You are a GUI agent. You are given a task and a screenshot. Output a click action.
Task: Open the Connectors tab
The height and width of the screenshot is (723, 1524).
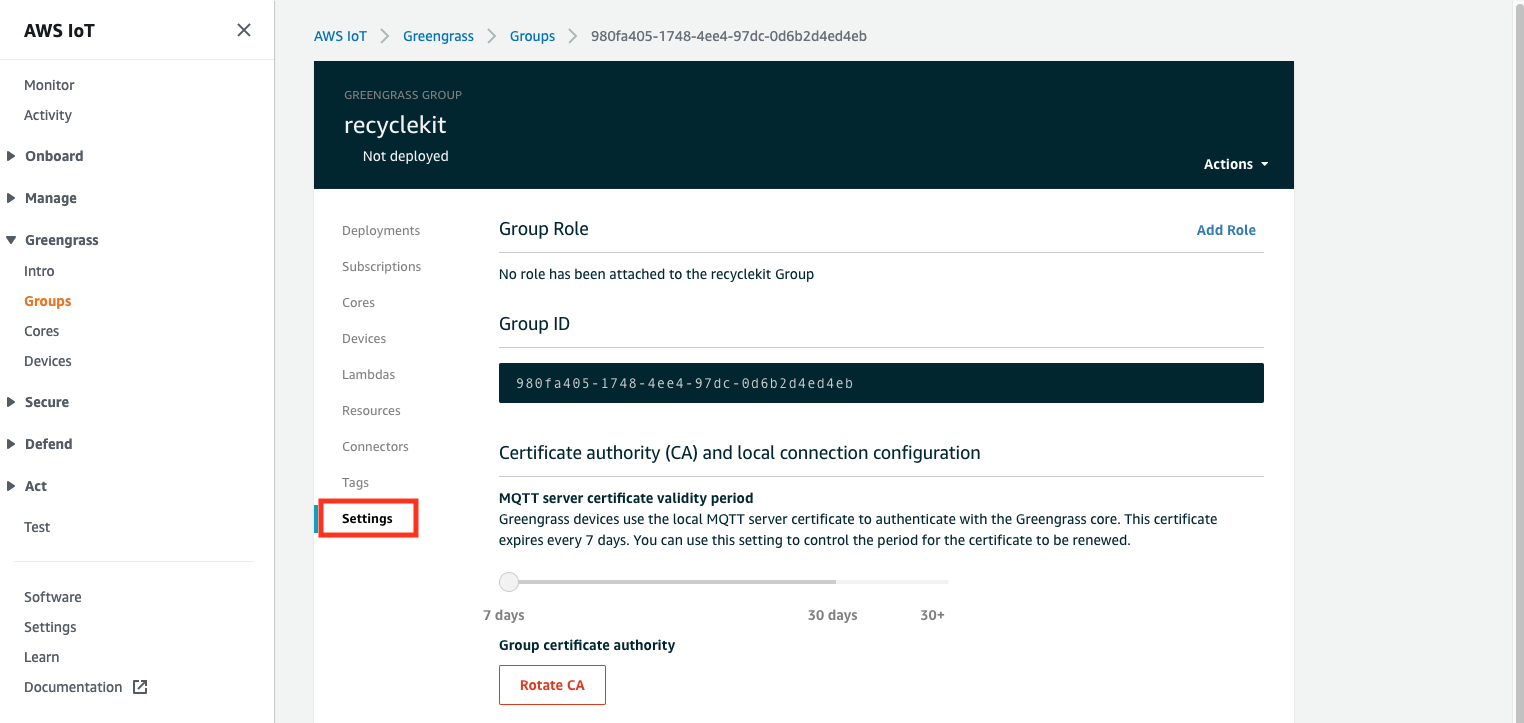375,446
